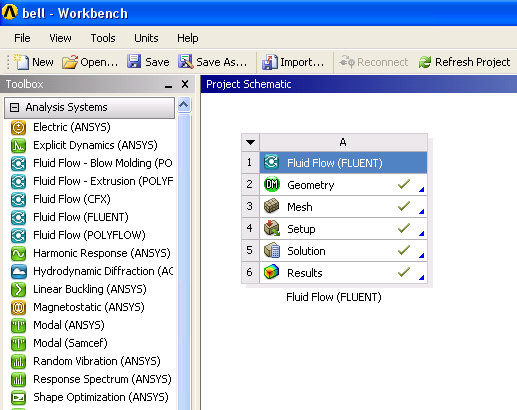Select the Solution text in row 5
The width and height of the screenshot is (517, 410).
click(x=306, y=251)
